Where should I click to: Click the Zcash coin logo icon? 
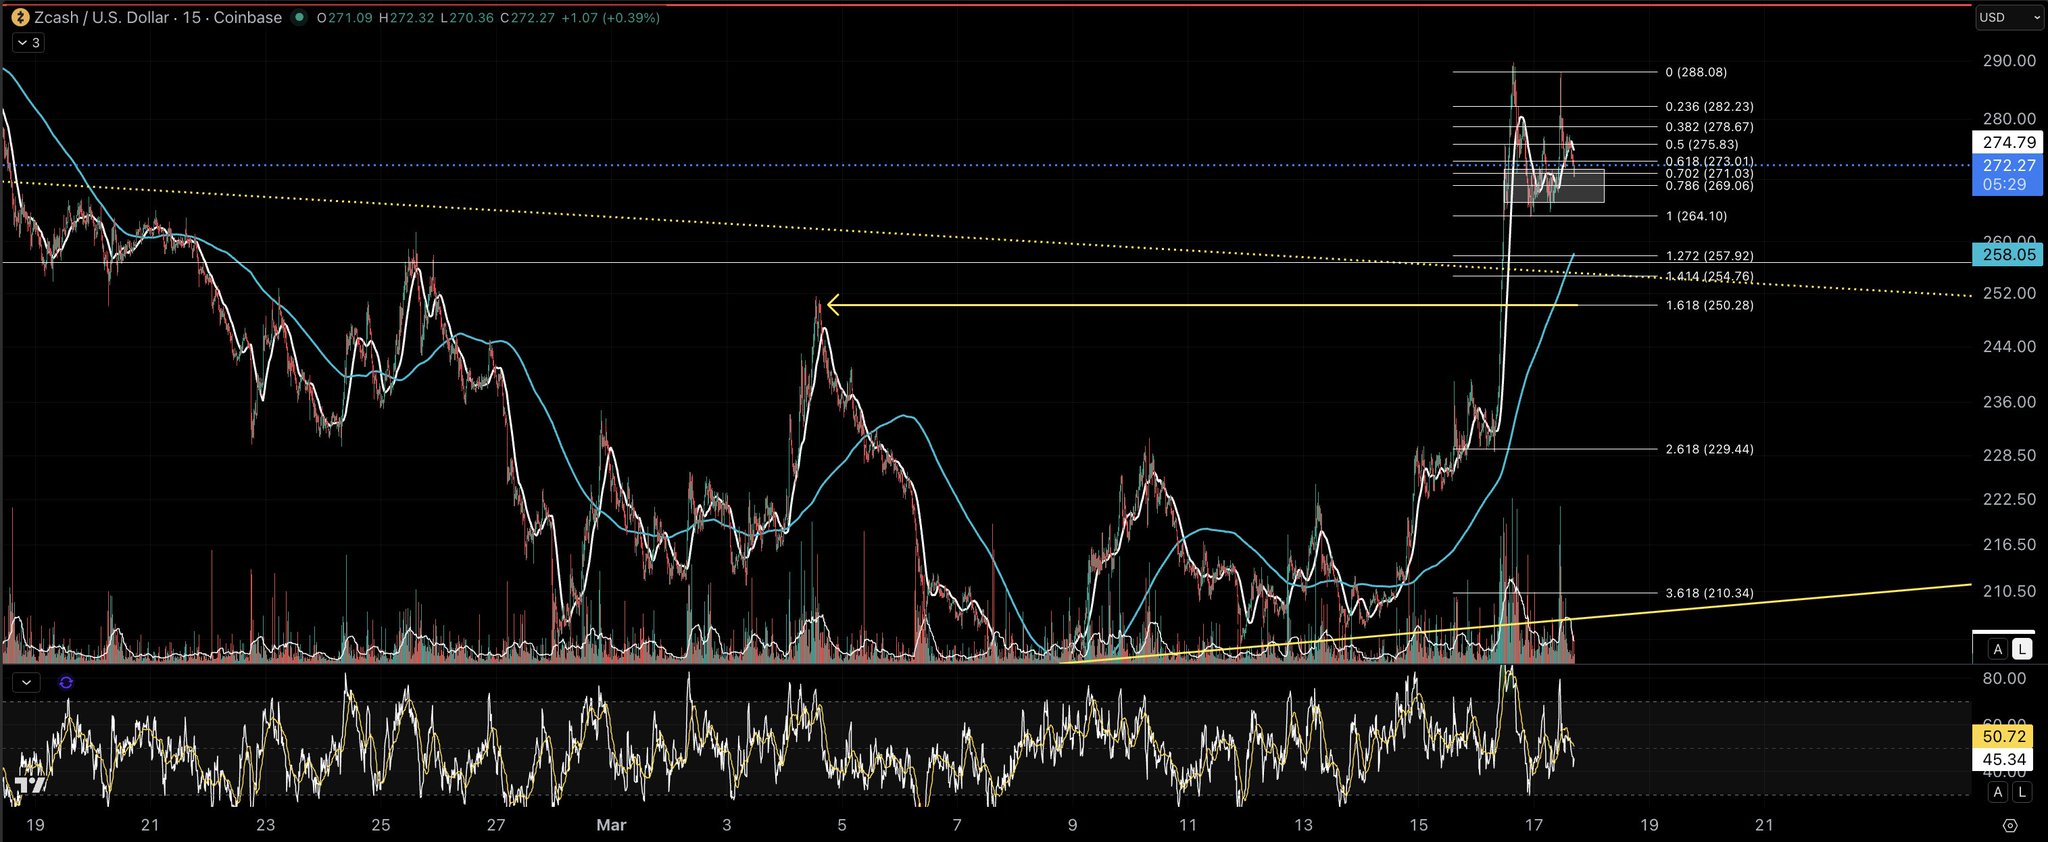pos(19,17)
